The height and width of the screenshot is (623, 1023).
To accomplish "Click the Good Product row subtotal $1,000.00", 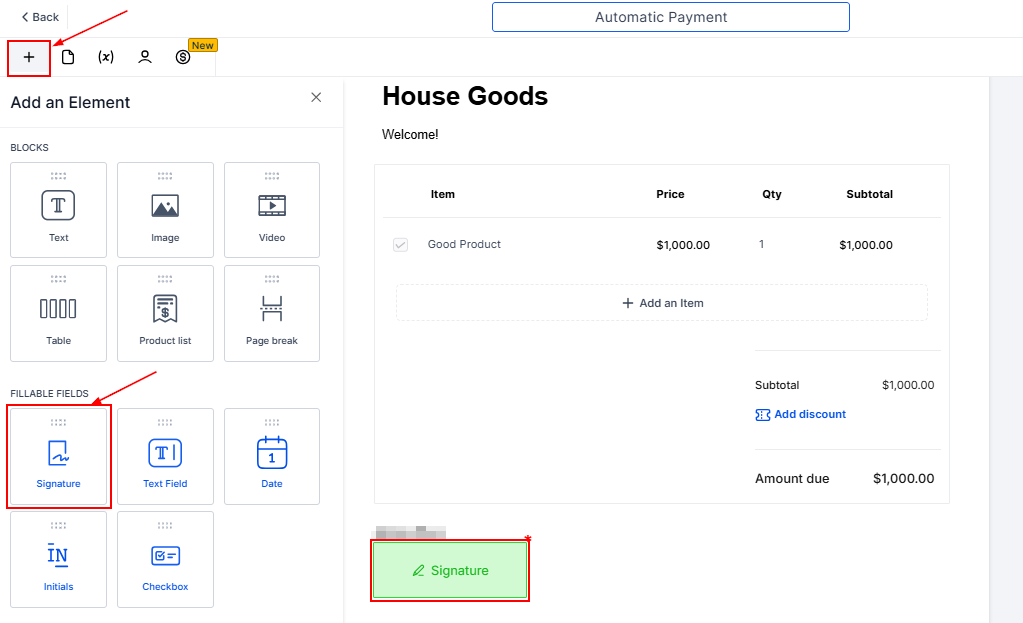I will tap(866, 245).
